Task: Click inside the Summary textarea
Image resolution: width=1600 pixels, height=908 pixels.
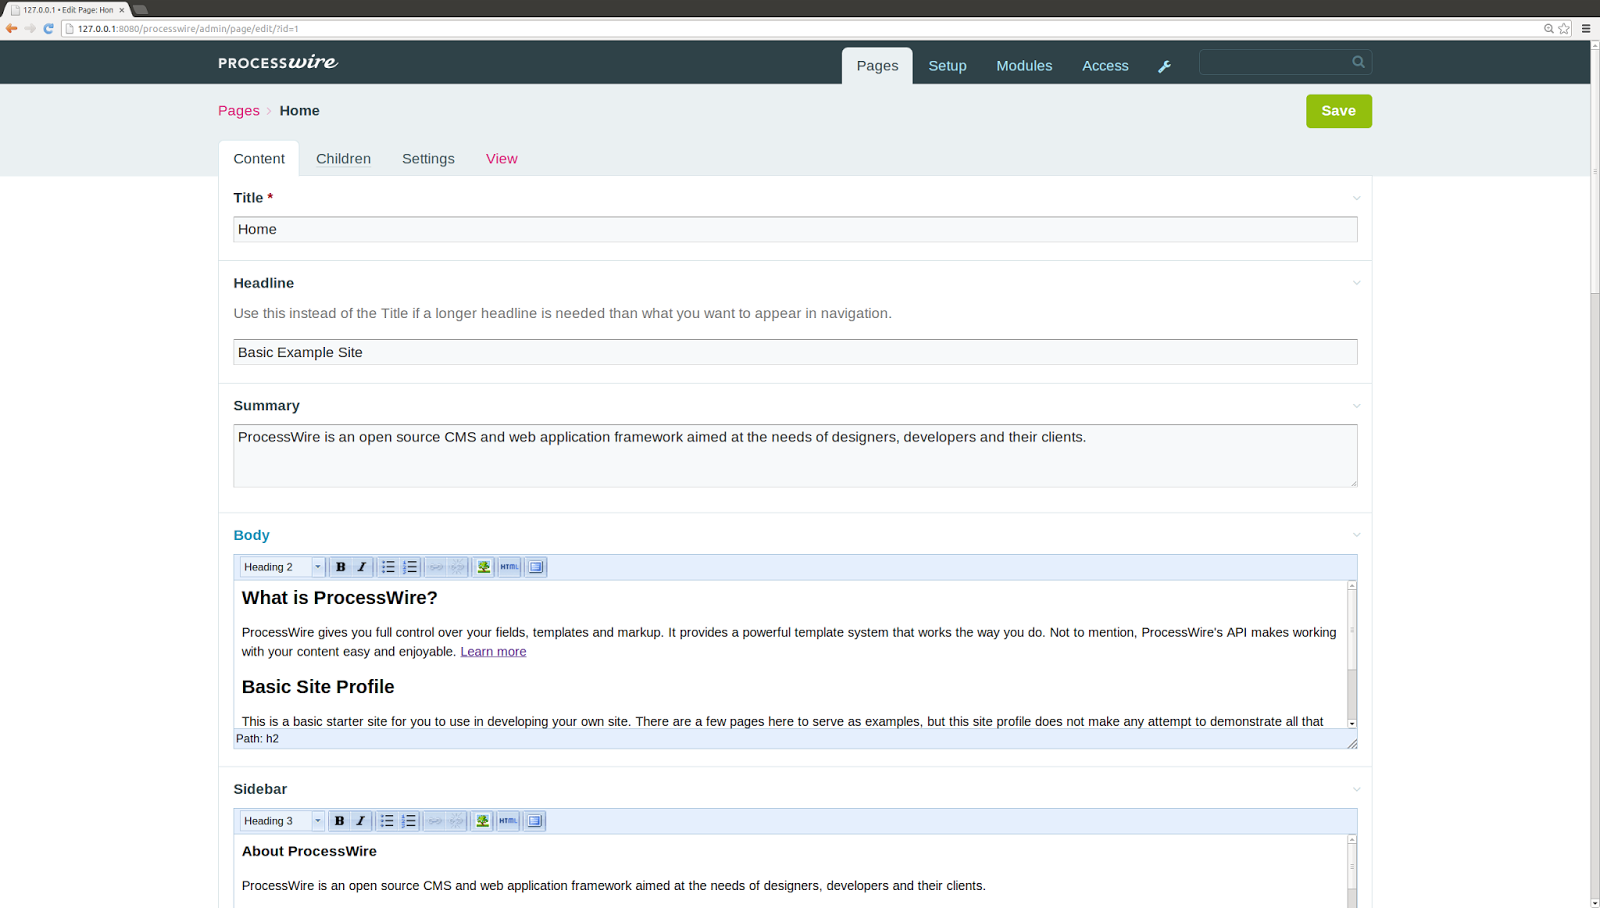Action: (795, 456)
